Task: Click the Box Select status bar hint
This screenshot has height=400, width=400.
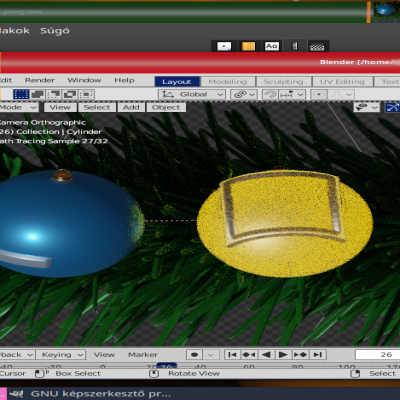Action: point(78,374)
